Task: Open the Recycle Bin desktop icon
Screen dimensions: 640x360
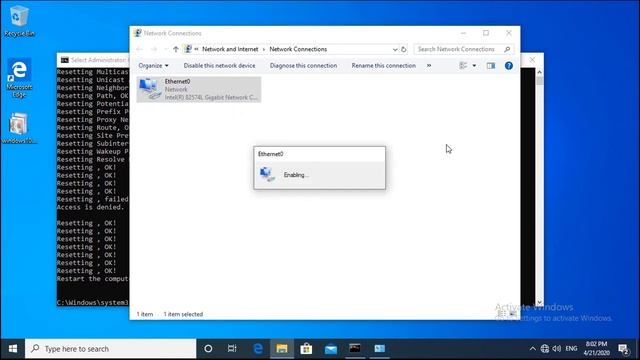Action: [19, 21]
